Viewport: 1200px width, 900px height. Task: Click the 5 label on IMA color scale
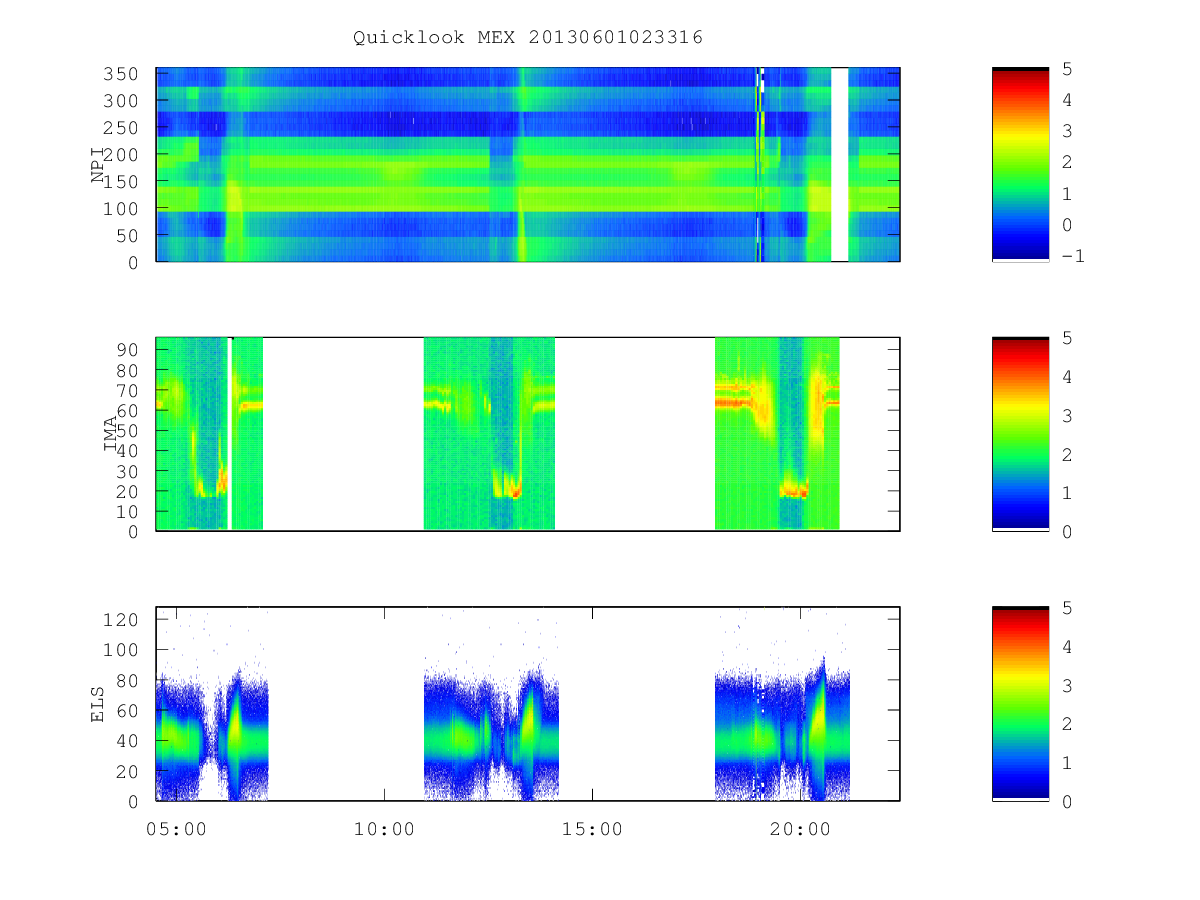coord(1068,339)
